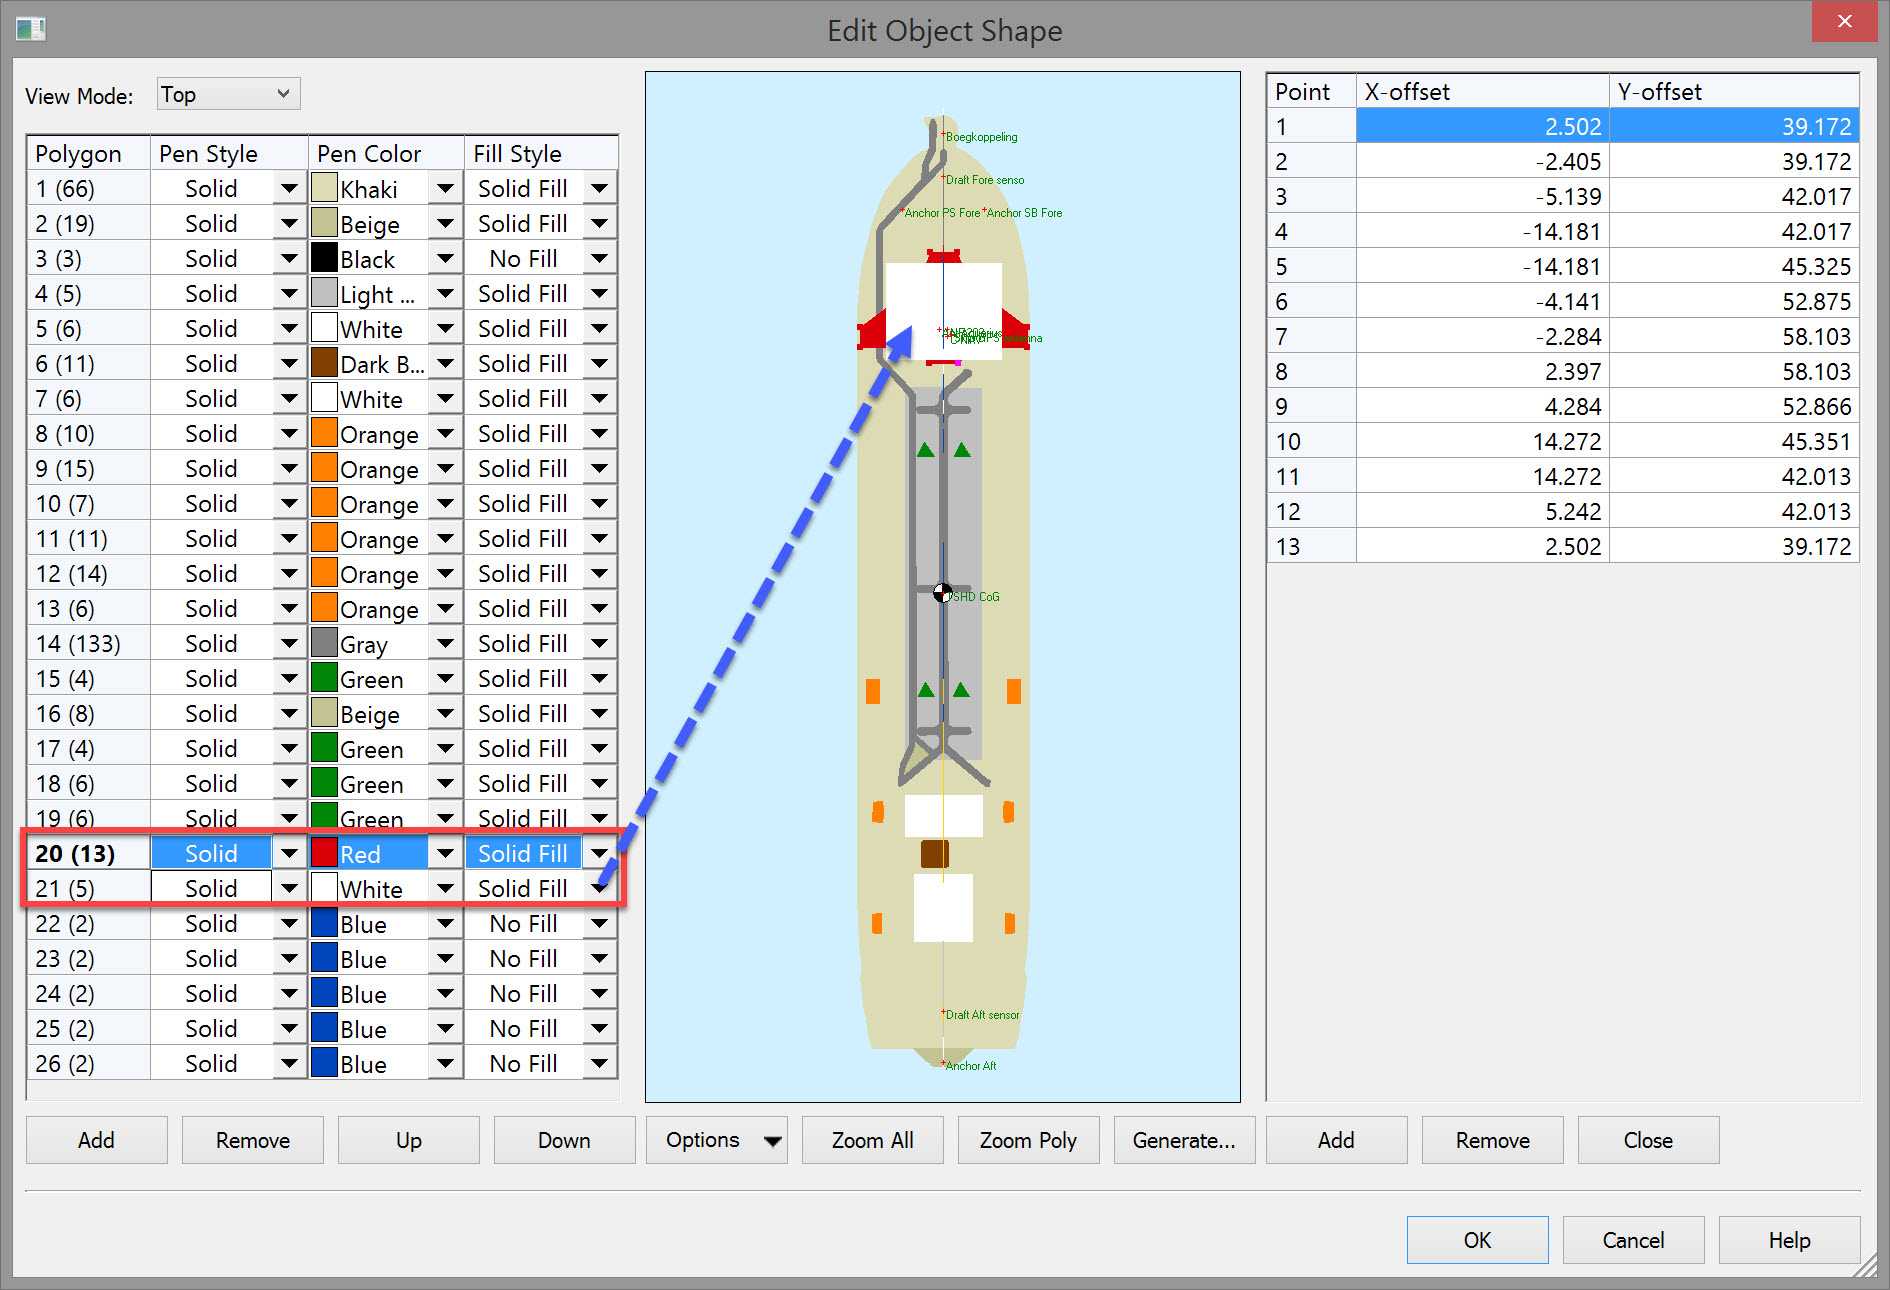Expand Pen Style dropdown for polygon 3
1890x1290 pixels.
pyautogui.click(x=289, y=259)
